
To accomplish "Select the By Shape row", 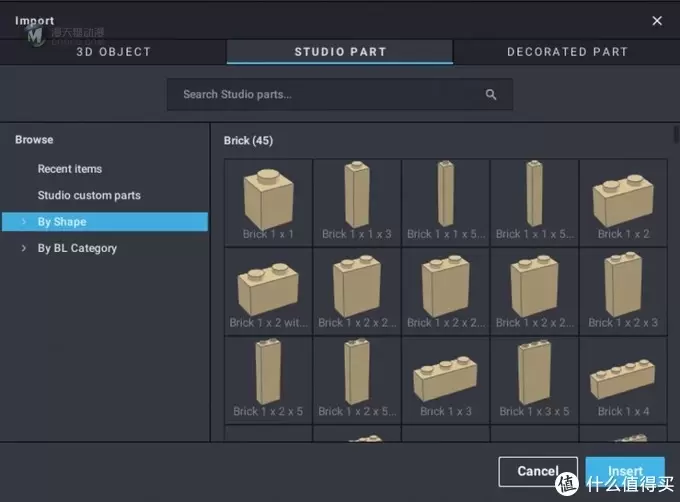I will 105,222.
